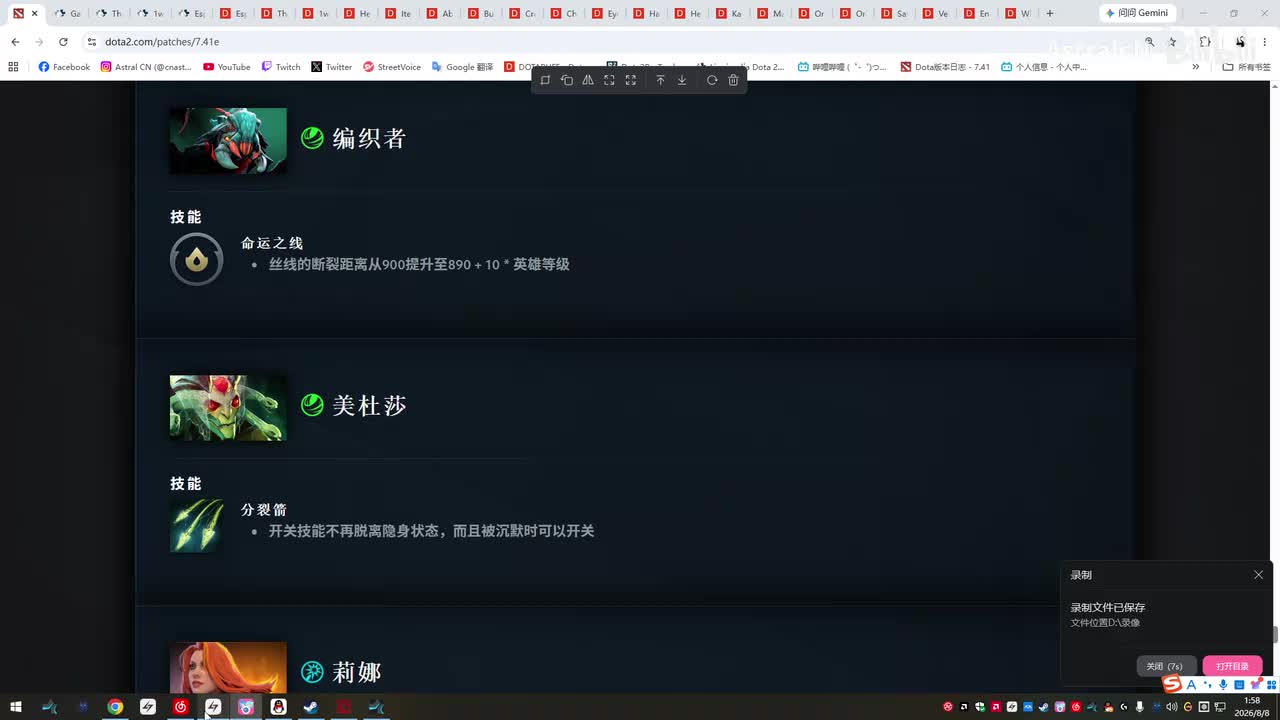
Task: Click the first fullscreen frame icon in floating toolbar
Action: click(609, 80)
